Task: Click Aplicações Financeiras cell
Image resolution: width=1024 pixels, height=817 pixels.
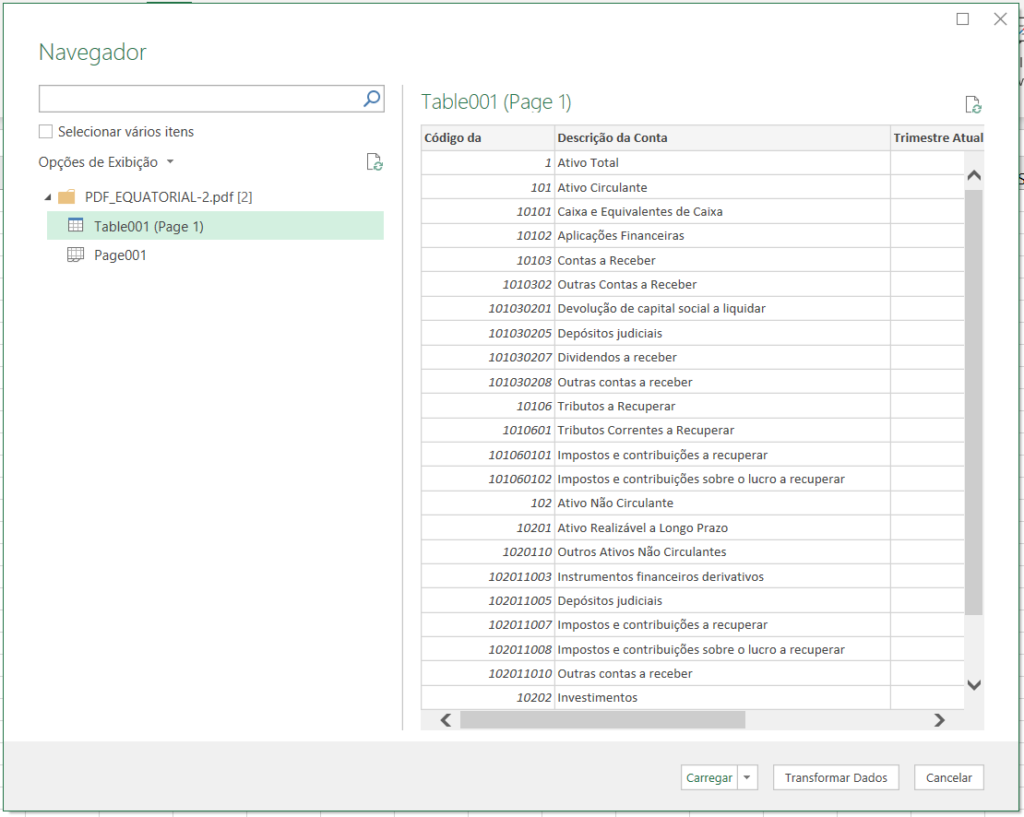Action: [x=722, y=236]
